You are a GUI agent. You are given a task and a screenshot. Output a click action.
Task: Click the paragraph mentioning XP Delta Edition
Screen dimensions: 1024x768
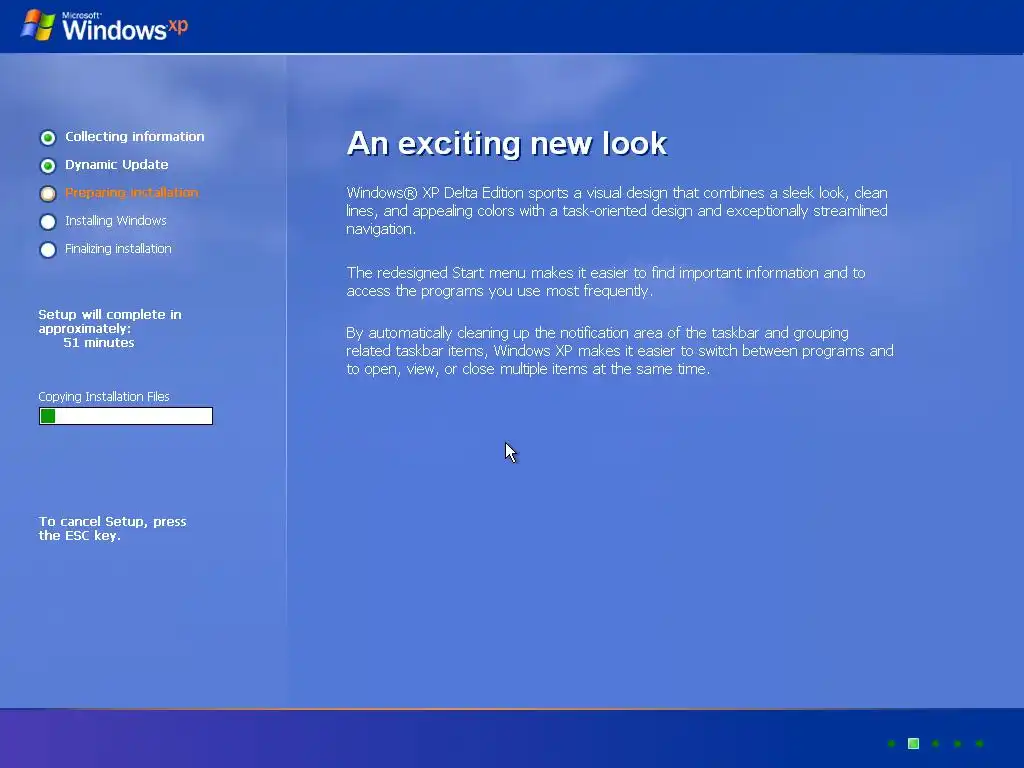tap(617, 211)
